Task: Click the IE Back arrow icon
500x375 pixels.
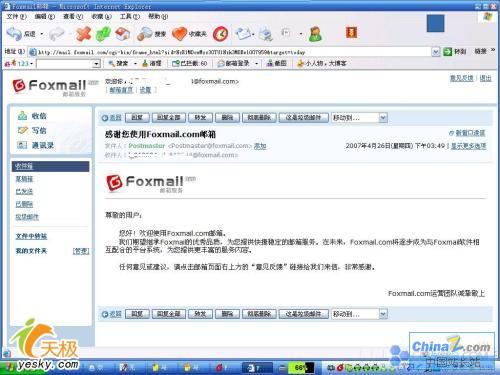Action: (14, 33)
